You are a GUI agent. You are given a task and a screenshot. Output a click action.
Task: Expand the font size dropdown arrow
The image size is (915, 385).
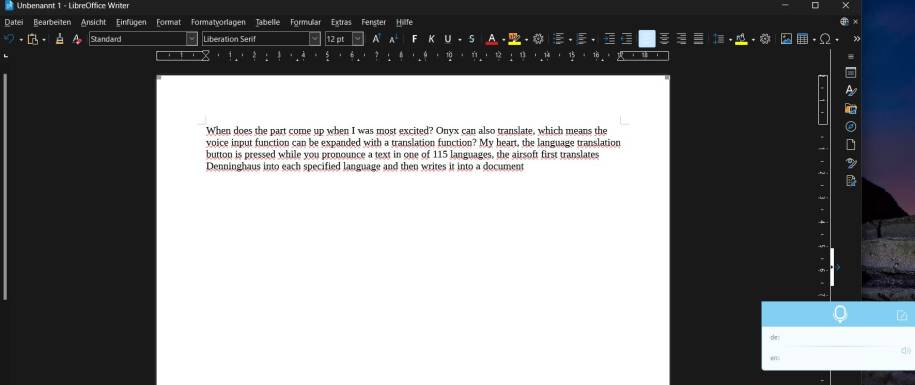point(358,39)
